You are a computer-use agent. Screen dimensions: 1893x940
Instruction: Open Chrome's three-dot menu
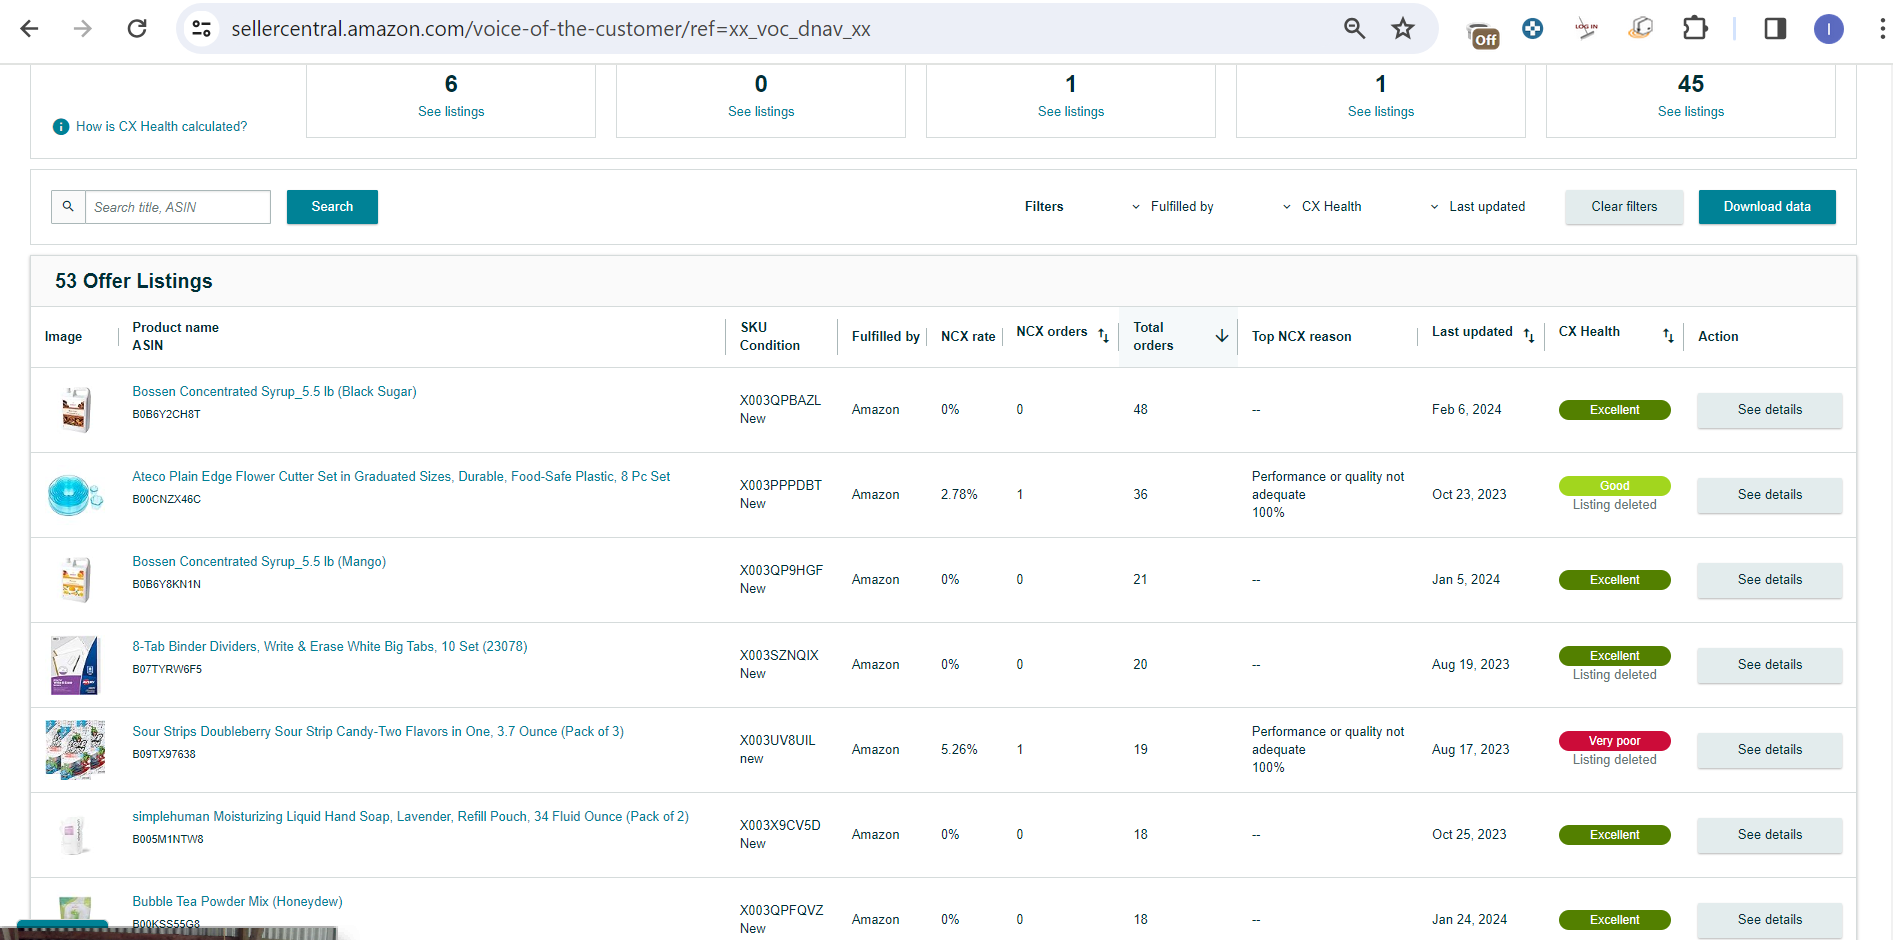pyautogui.click(x=1881, y=29)
